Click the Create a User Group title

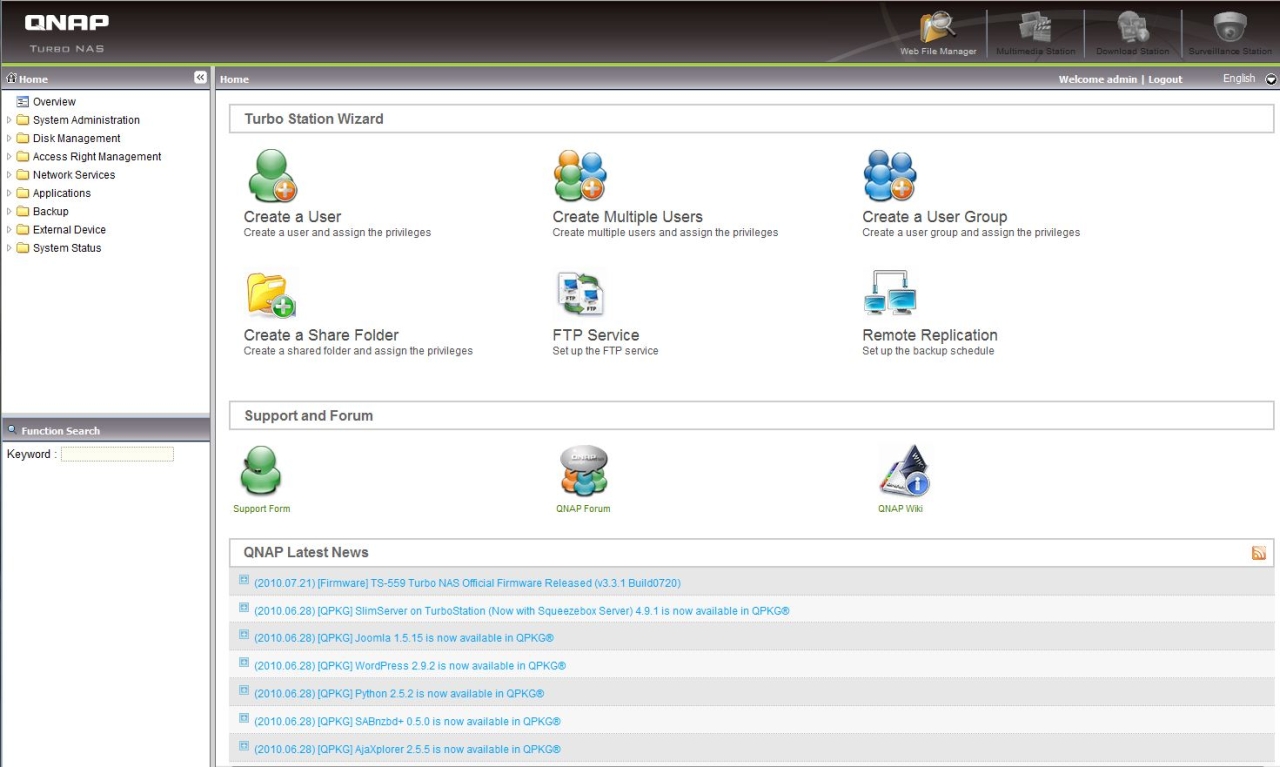pos(935,217)
